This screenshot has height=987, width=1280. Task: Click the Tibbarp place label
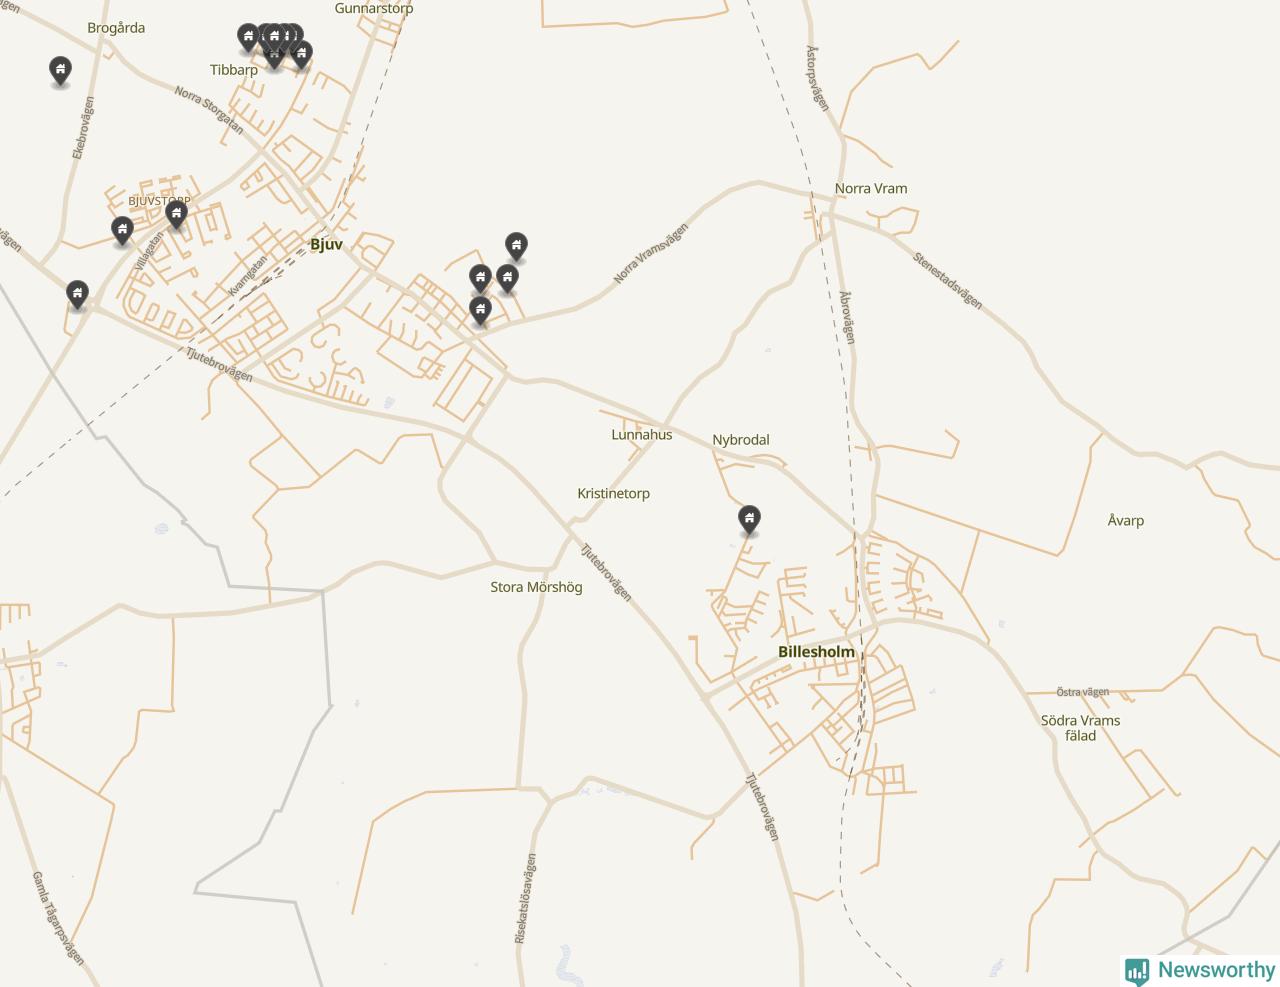[x=234, y=70]
